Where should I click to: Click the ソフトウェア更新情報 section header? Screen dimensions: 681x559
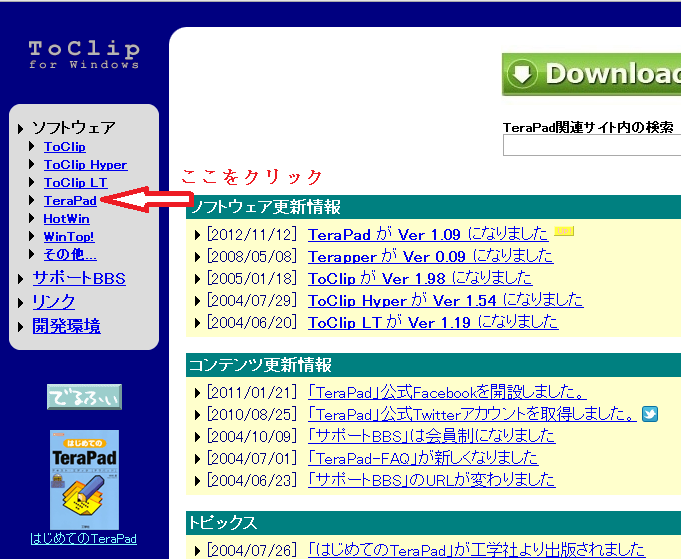[433, 207]
